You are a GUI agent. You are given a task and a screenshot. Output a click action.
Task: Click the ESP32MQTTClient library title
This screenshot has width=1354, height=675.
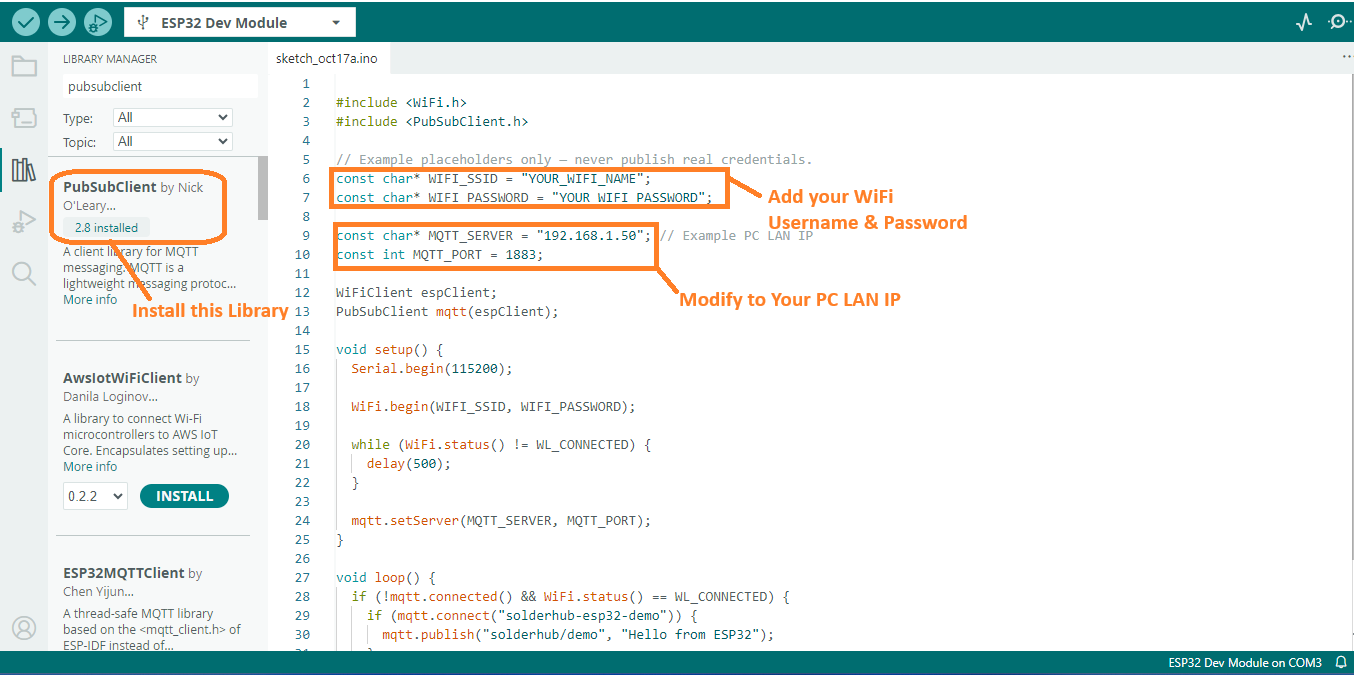click(x=124, y=573)
